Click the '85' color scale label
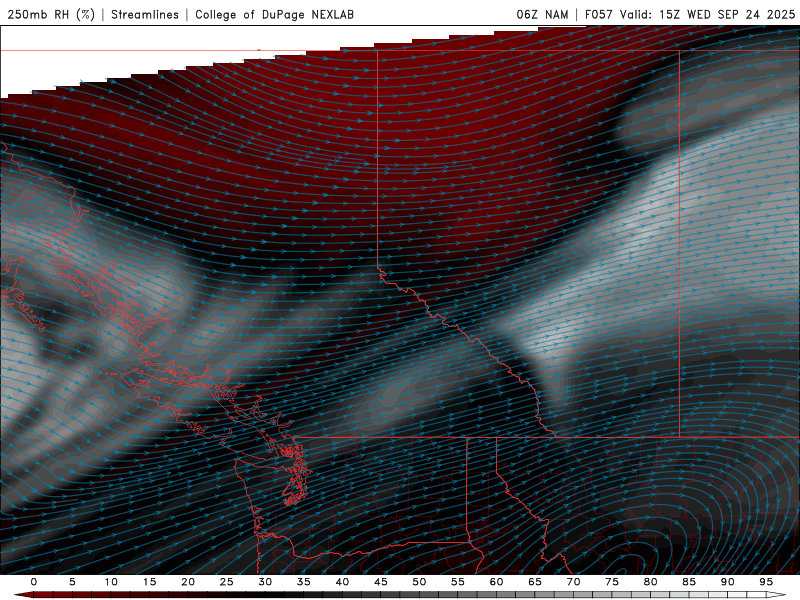 689,582
